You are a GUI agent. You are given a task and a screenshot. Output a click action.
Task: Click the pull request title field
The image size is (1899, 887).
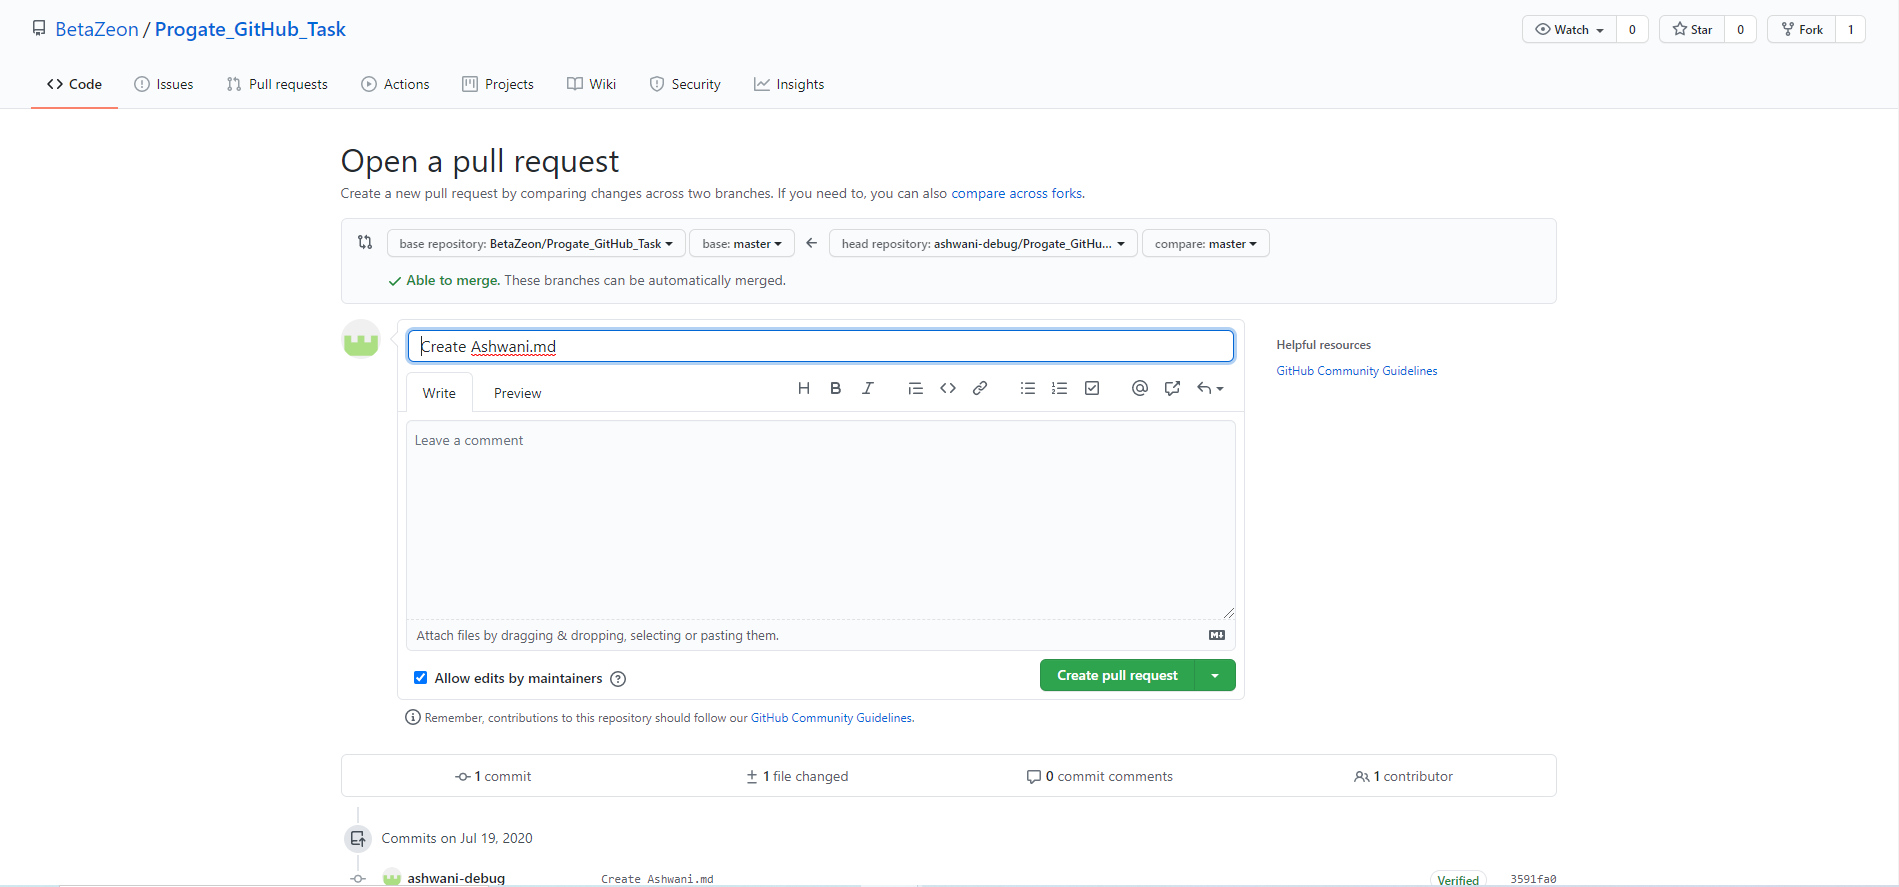tap(820, 347)
